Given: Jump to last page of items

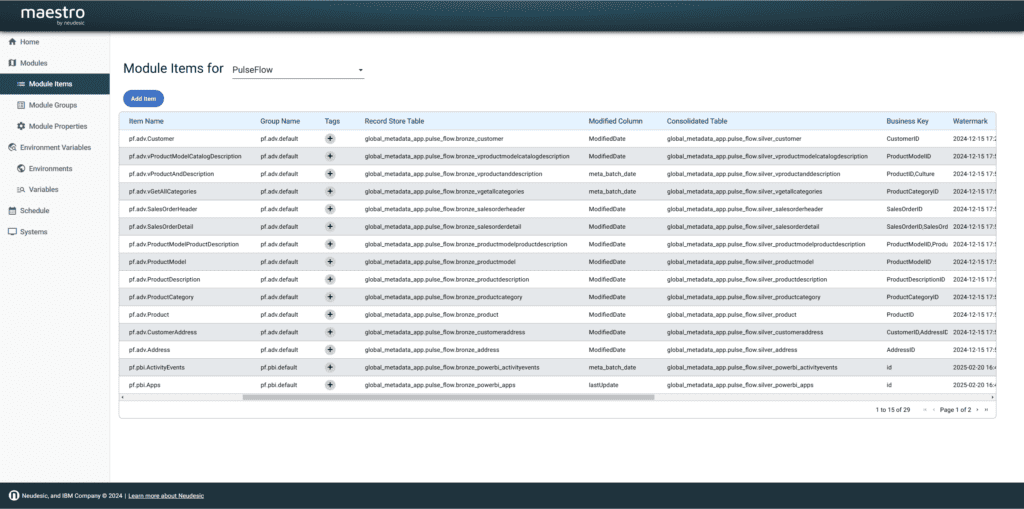Looking at the screenshot, I should tap(986, 410).
